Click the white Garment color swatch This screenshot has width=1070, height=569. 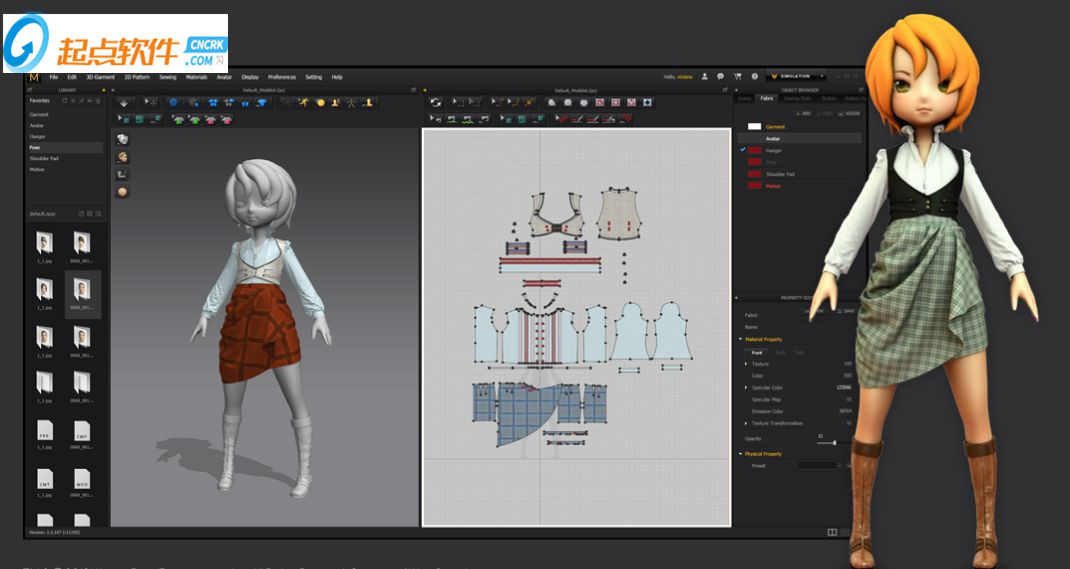[754, 127]
